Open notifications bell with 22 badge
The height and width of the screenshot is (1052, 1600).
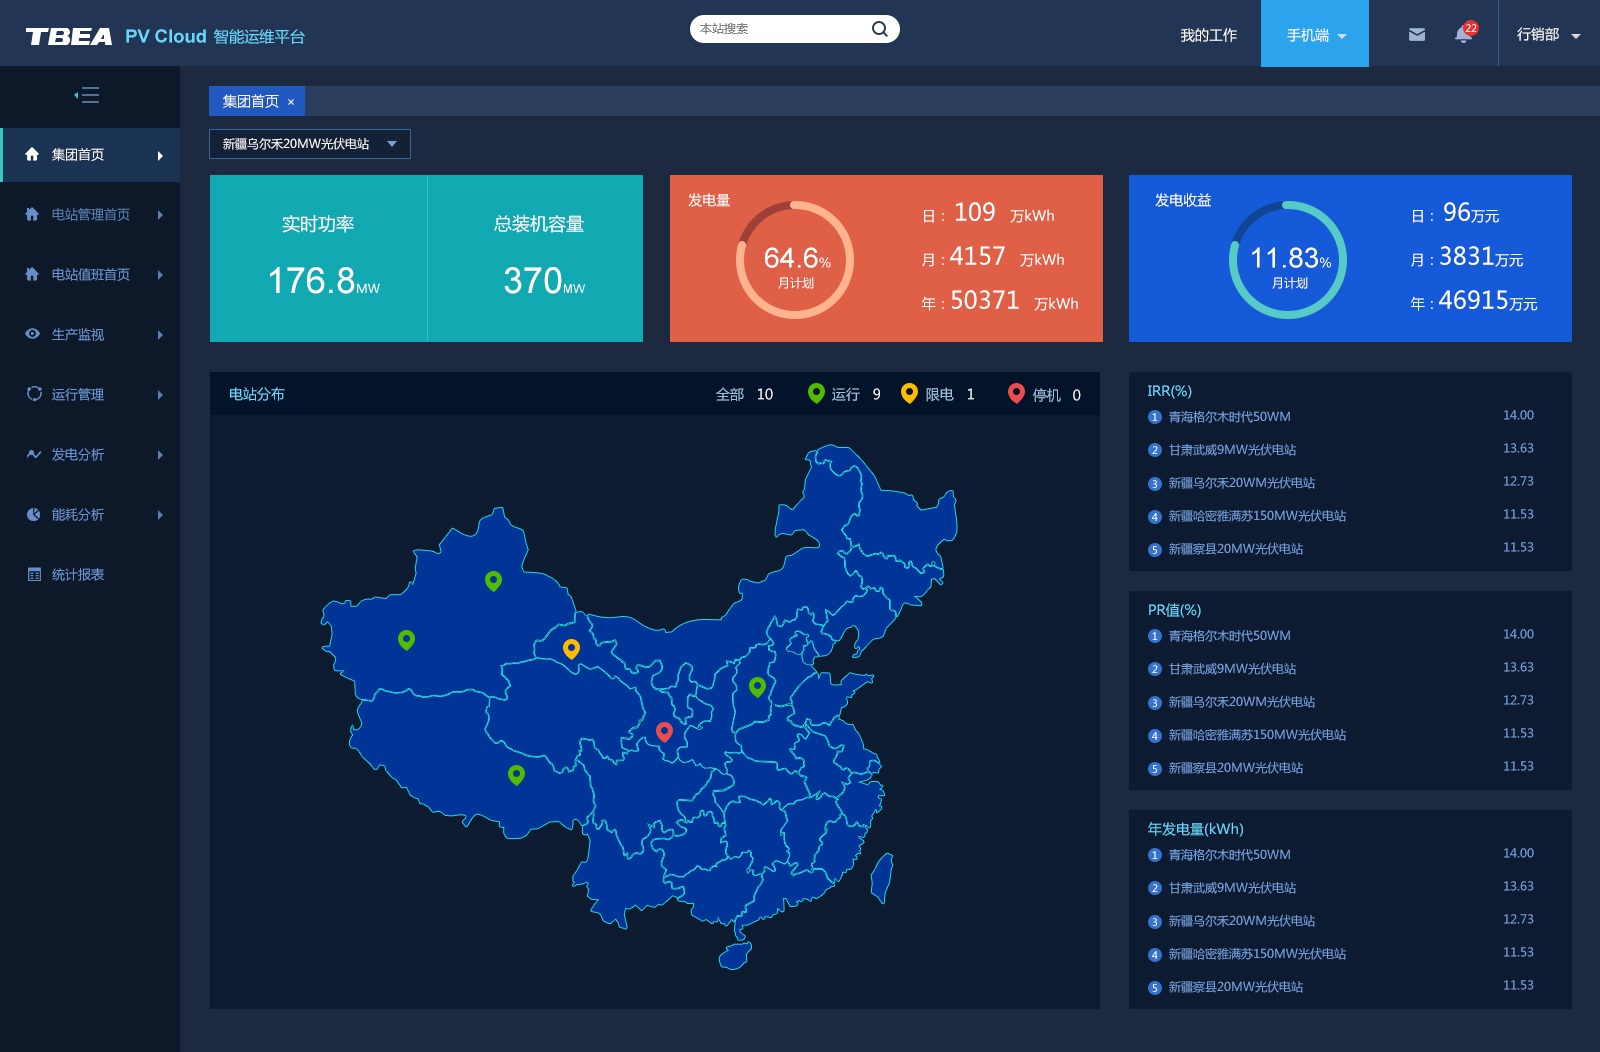tap(1463, 35)
